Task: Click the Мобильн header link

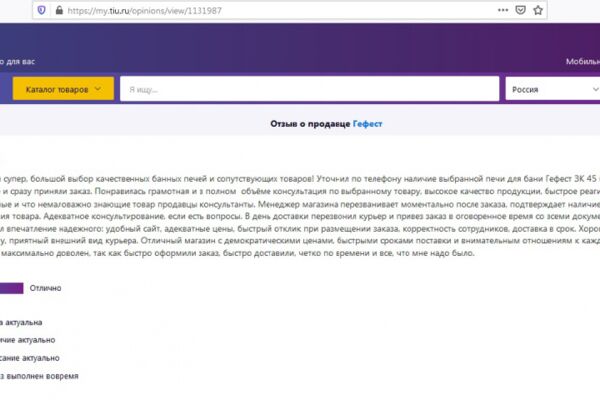Action: pyautogui.click(x=583, y=62)
